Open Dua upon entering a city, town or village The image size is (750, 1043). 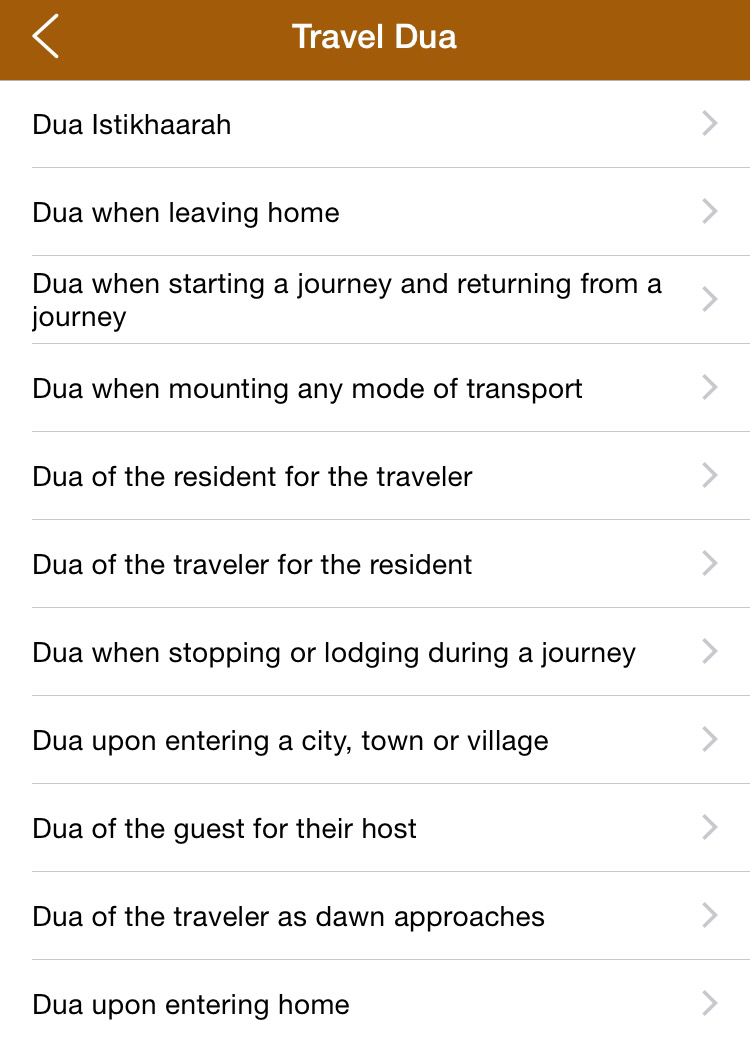point(290,741)
